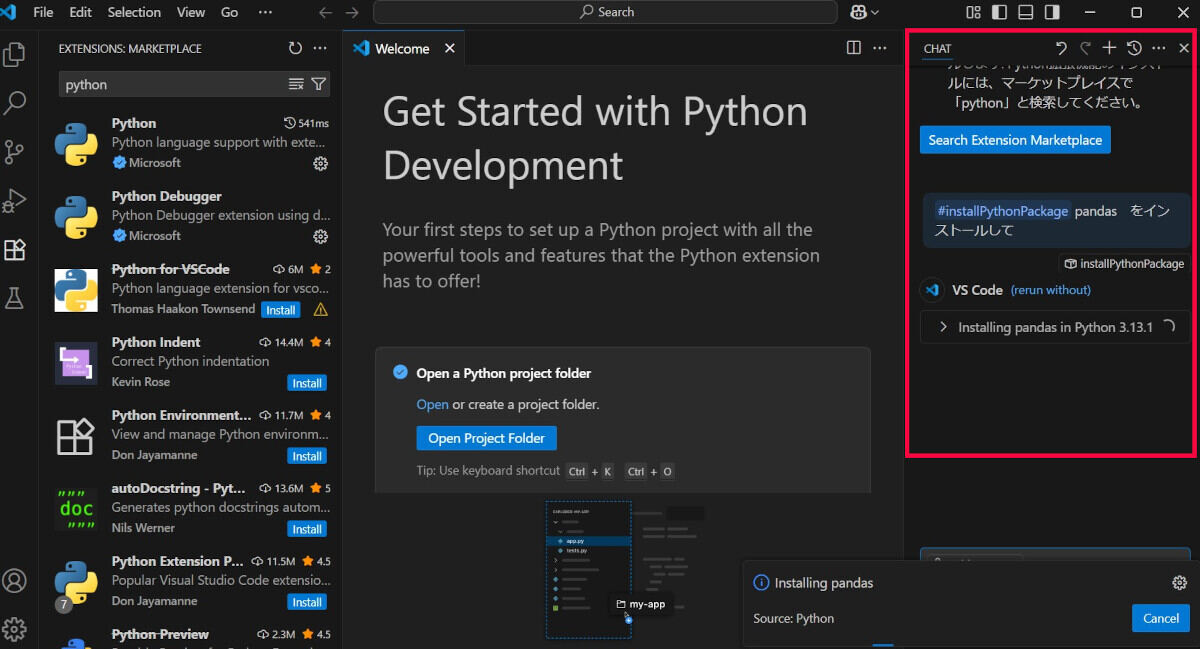Open the Customize Layout control

point(974,12)
